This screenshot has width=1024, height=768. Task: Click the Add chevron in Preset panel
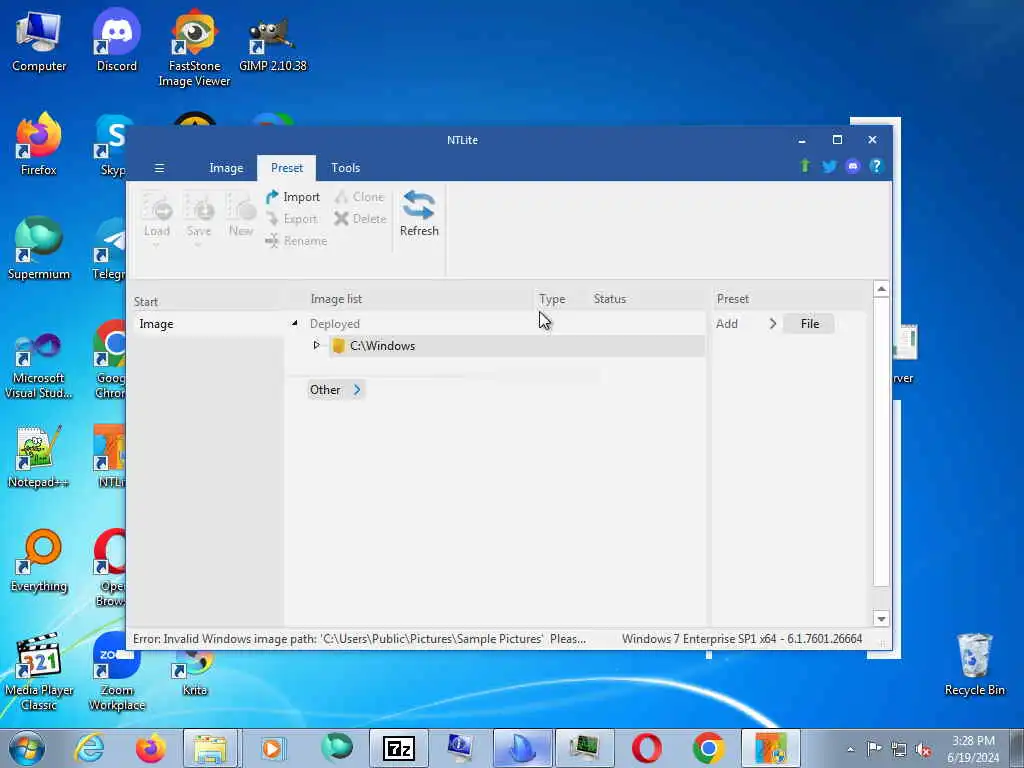[773, 324]
